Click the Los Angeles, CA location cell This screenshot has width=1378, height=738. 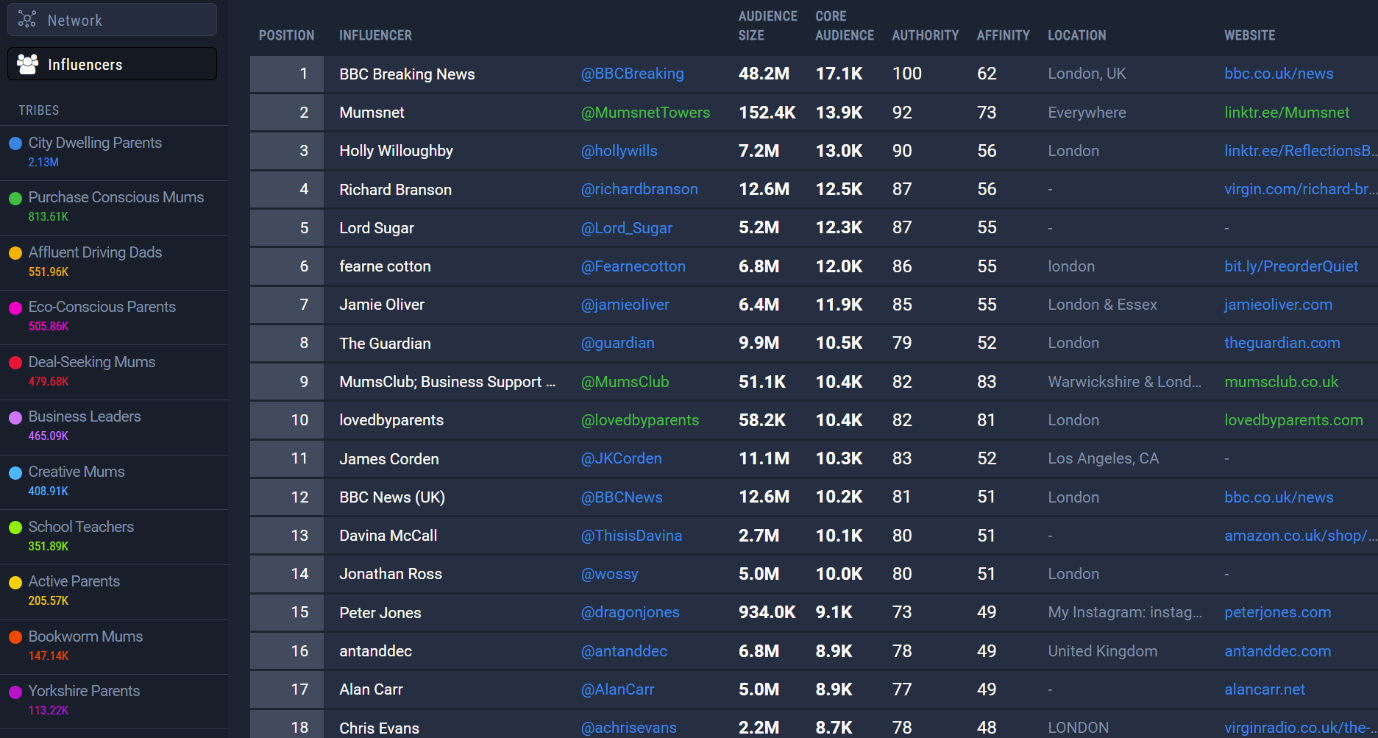pos(1103,459)
